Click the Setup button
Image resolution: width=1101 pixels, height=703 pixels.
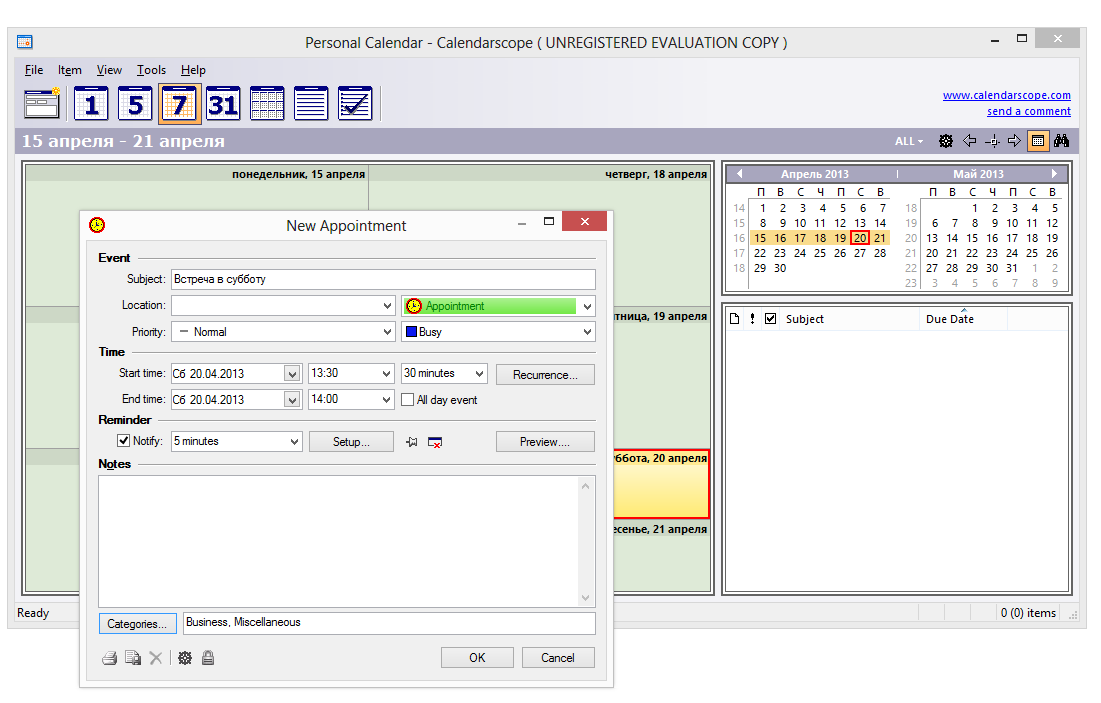351,442
